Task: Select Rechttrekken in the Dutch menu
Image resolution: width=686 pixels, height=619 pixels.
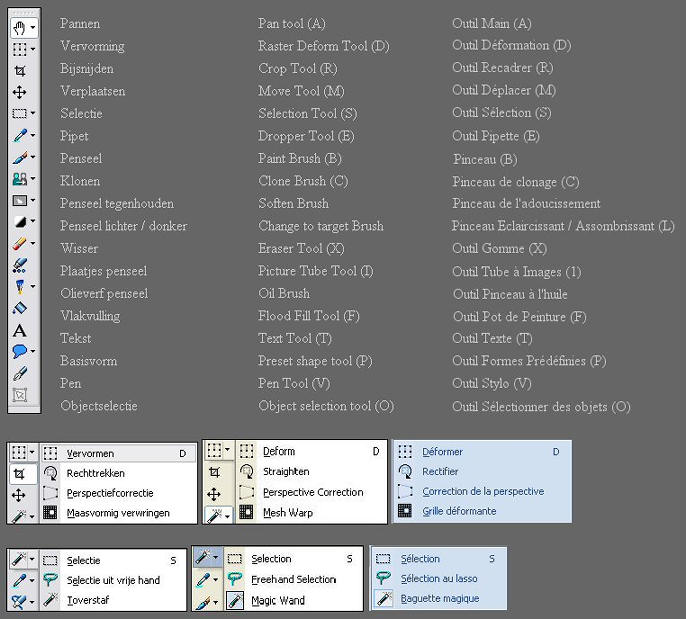Action: tap(96, 472)
